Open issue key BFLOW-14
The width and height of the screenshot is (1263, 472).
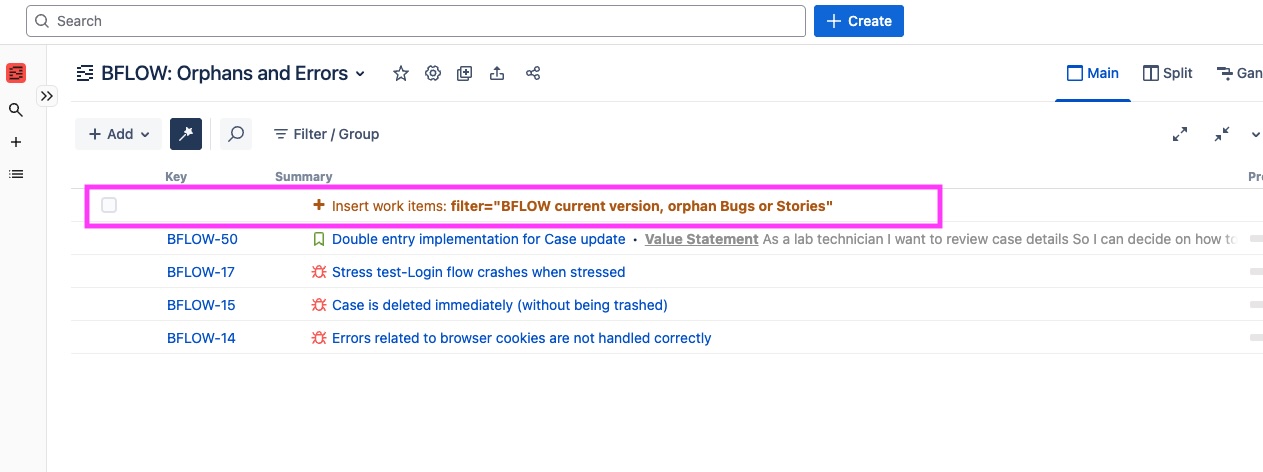201,338
